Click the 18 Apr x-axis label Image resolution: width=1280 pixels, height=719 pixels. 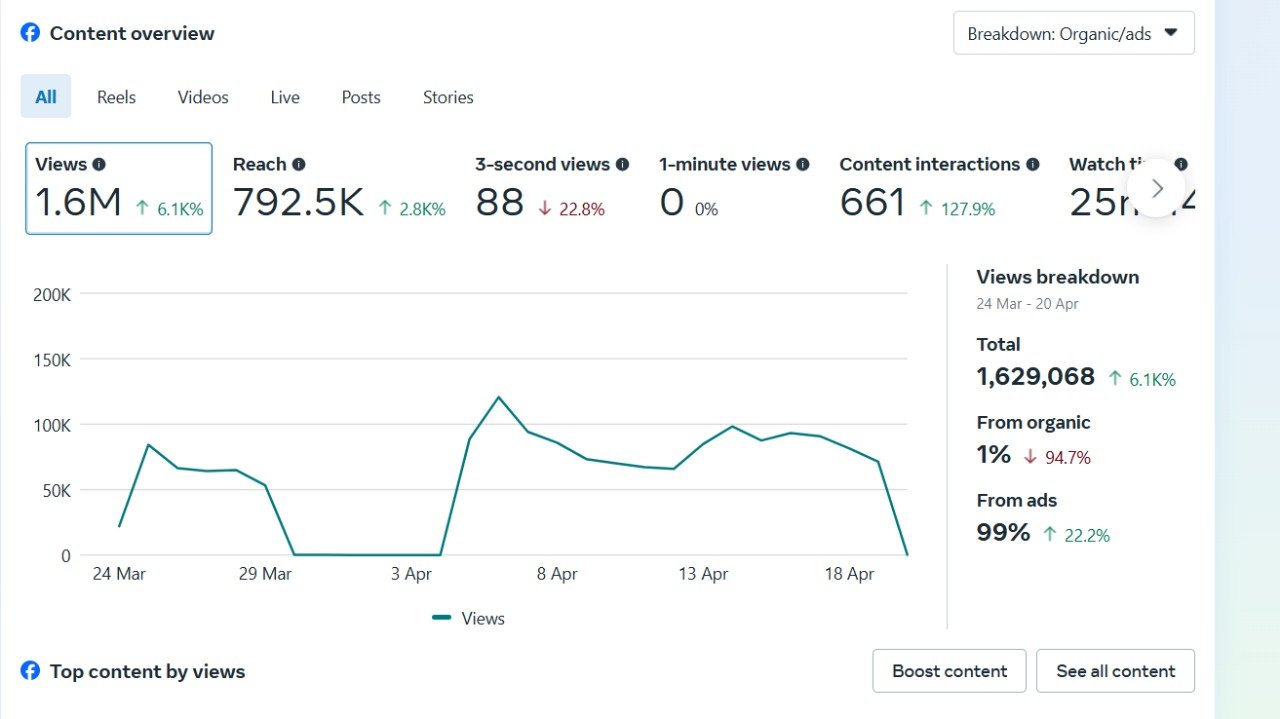click(x=849, y=574)
